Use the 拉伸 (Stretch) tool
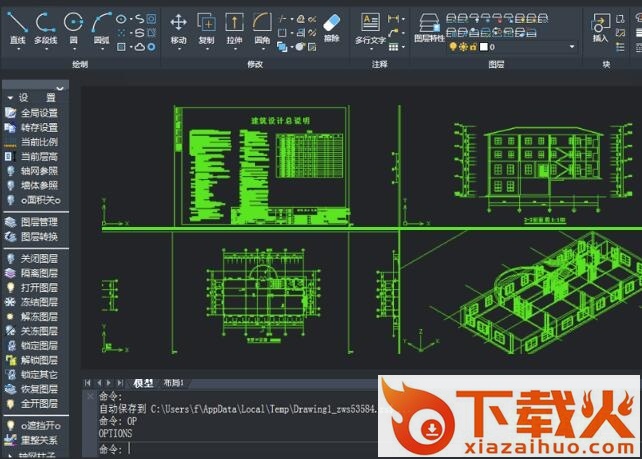The width and height of the screenshot is (642, 459). [x=234, y=26]
